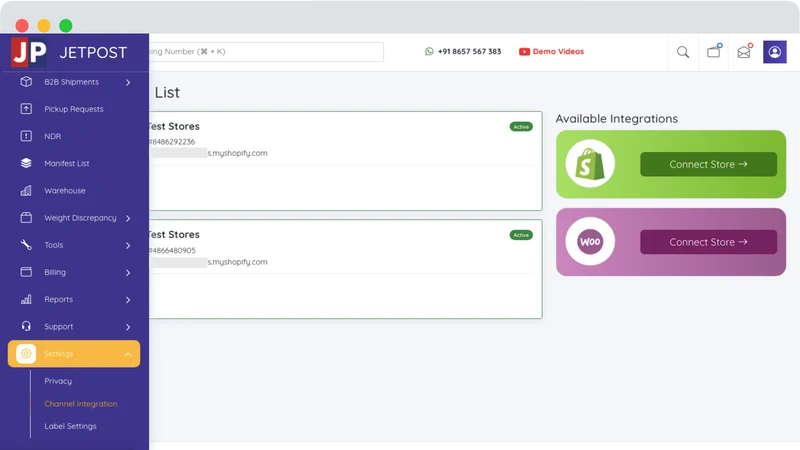Click the Reports bar chart icon

26,299
